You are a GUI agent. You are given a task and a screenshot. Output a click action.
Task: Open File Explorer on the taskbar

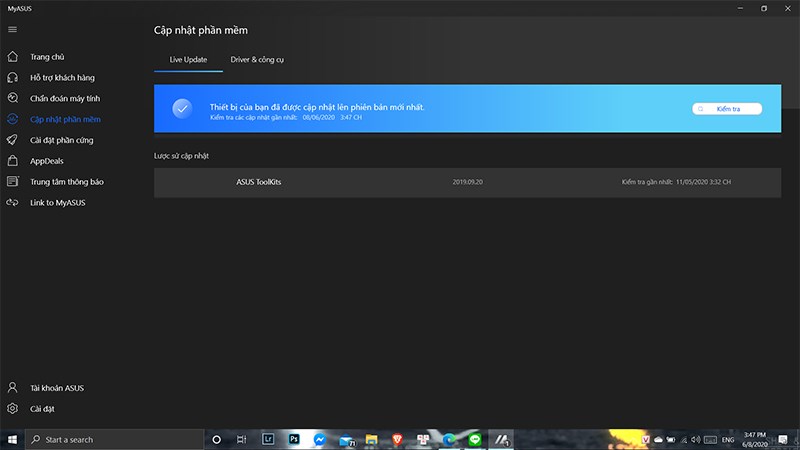(x=371, y=439)
